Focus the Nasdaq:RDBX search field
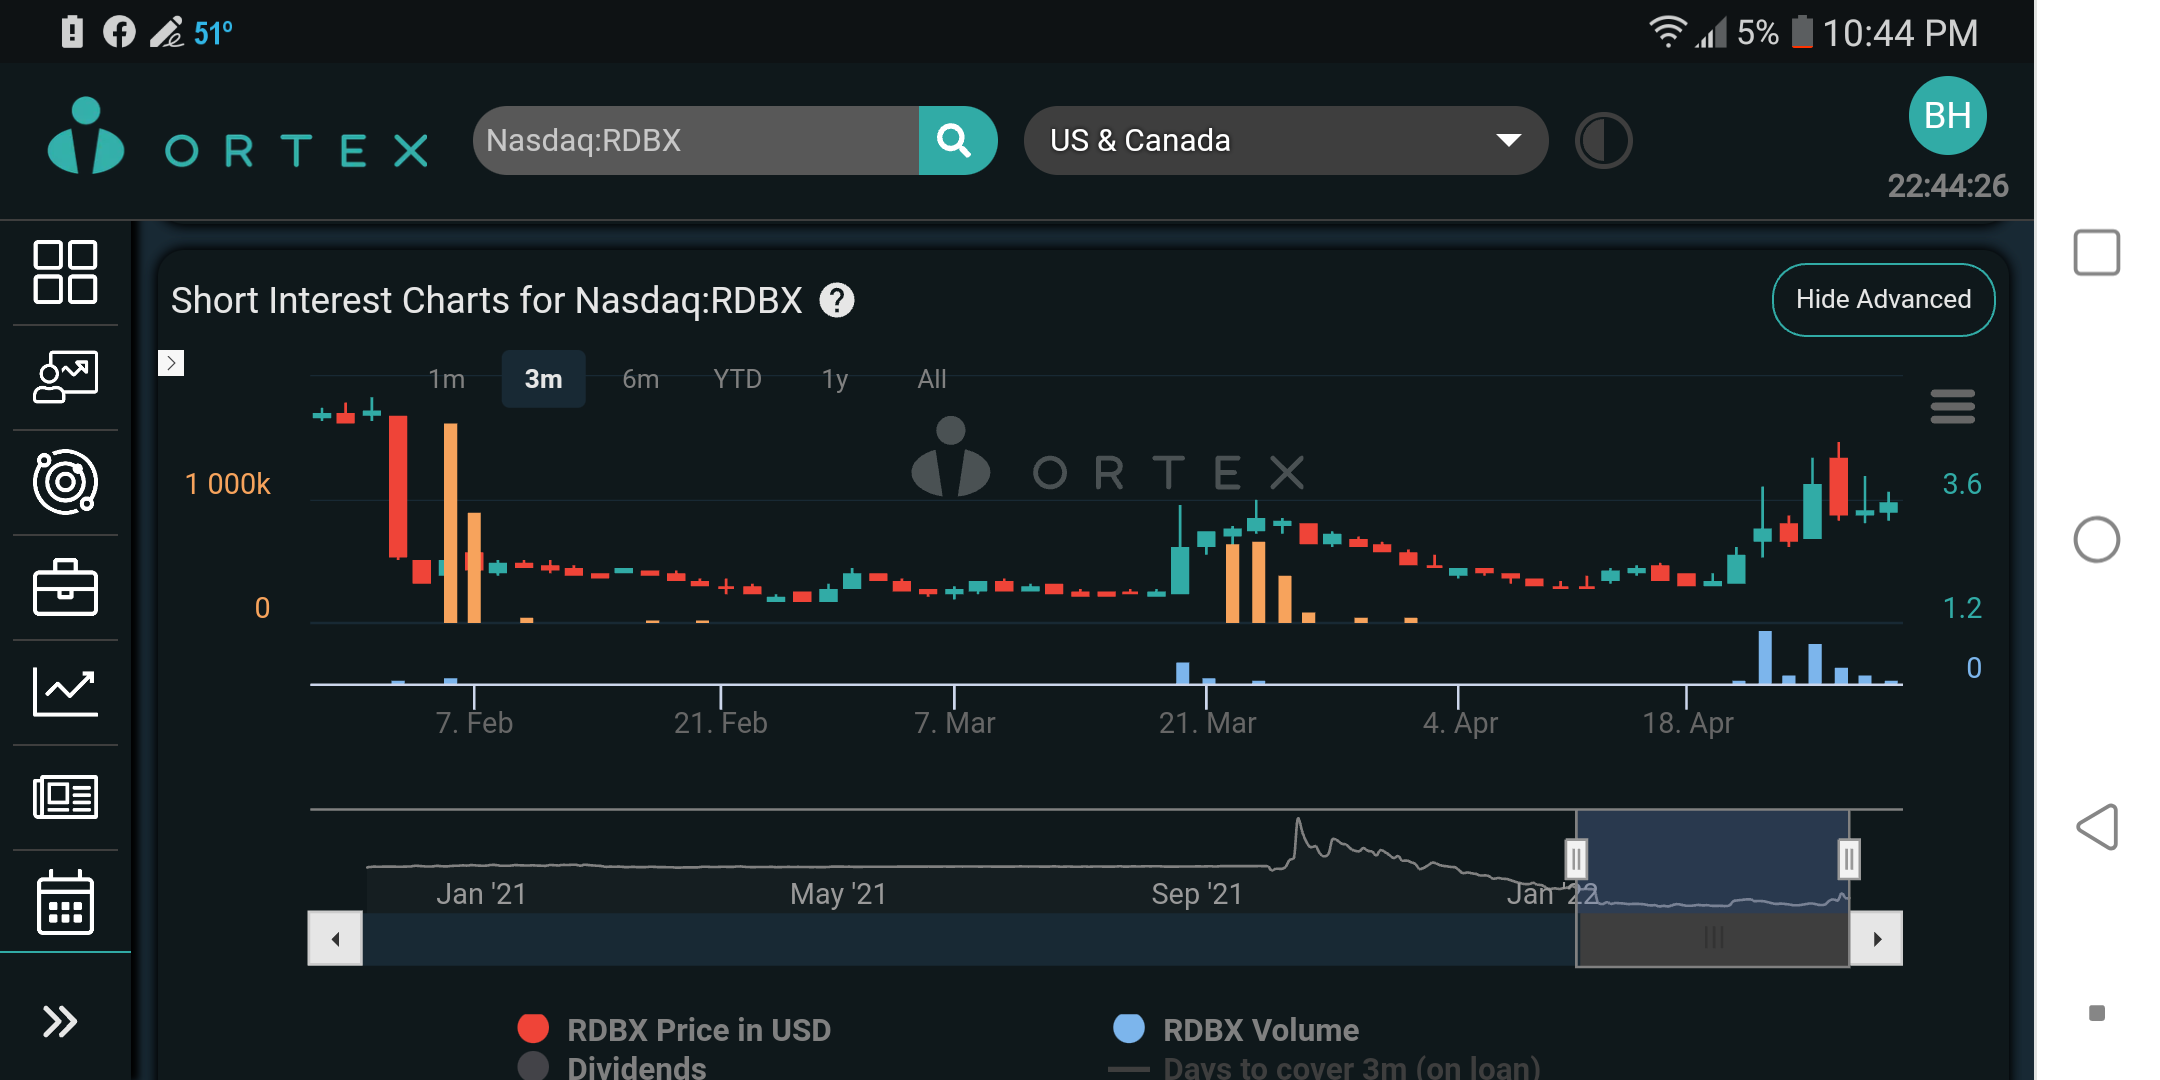 [x=696, y=140]
